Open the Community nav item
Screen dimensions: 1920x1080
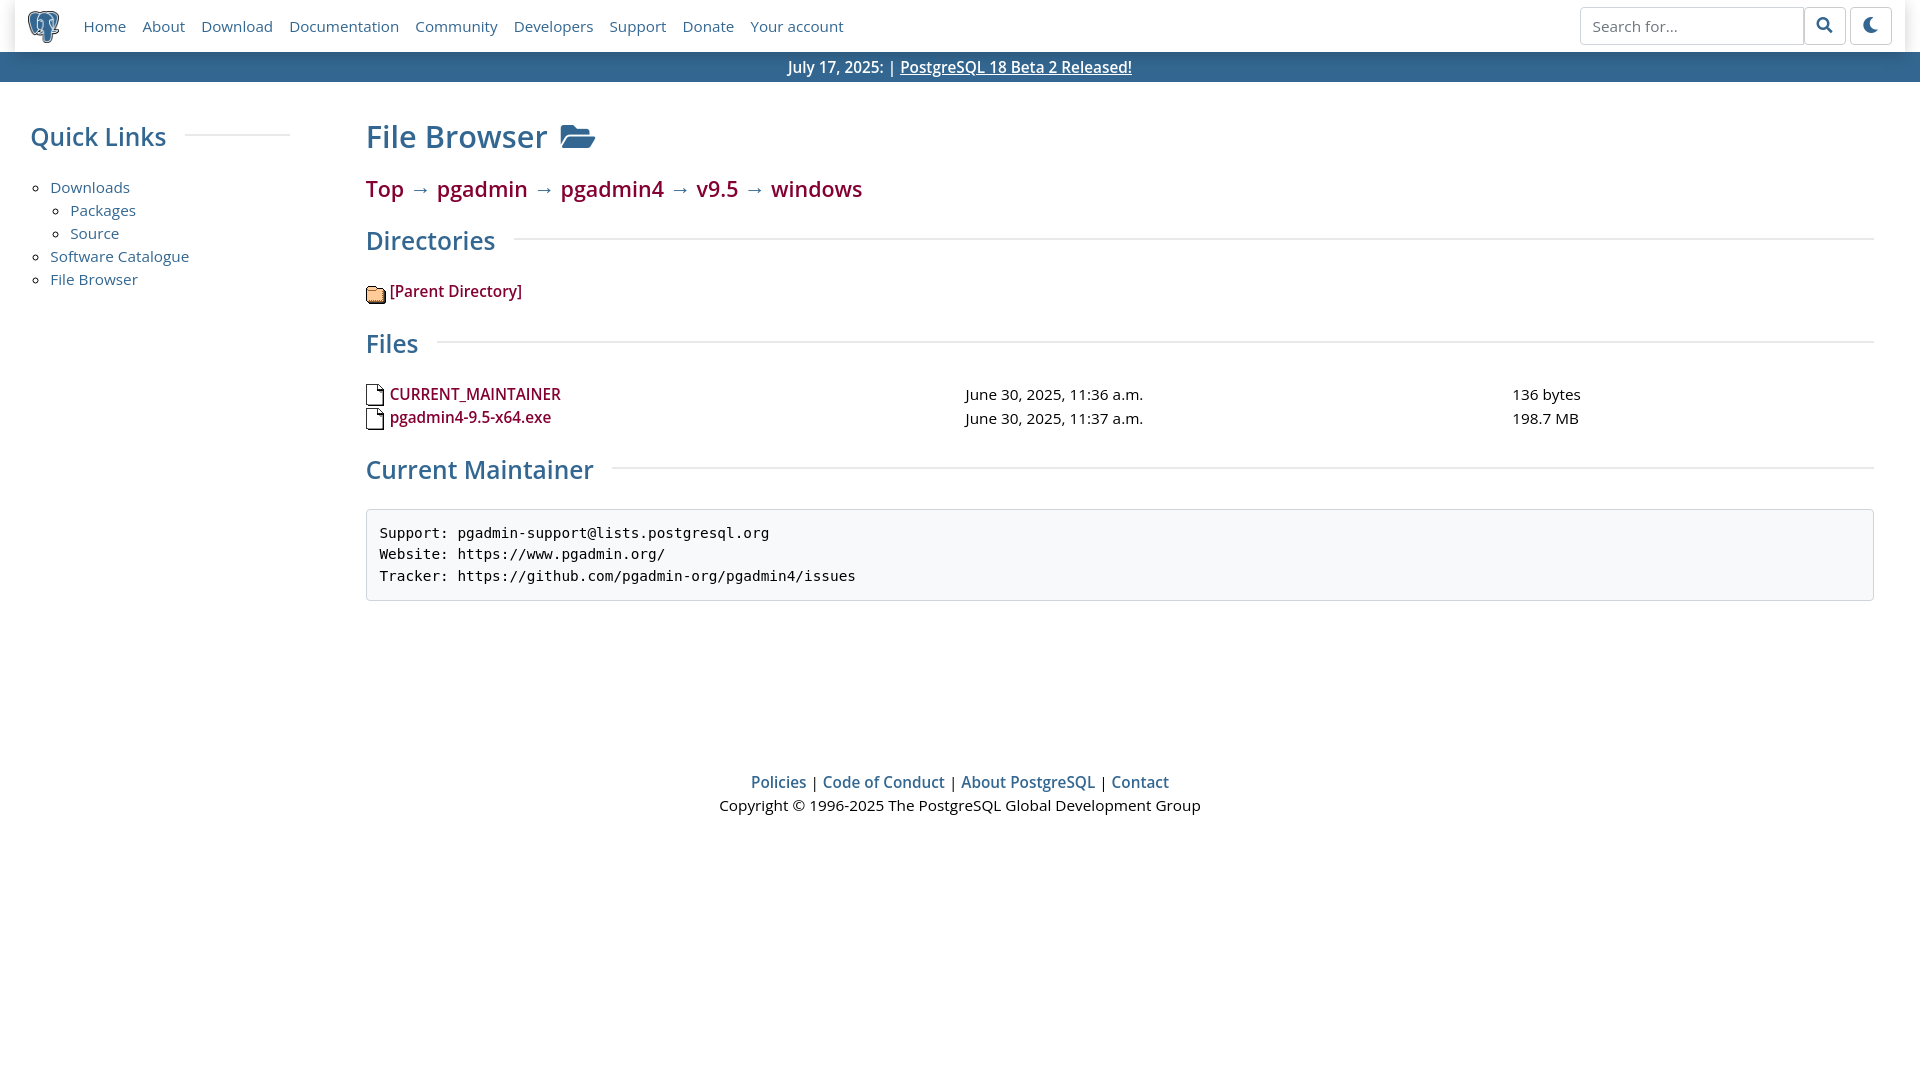(x=456, y=26)
